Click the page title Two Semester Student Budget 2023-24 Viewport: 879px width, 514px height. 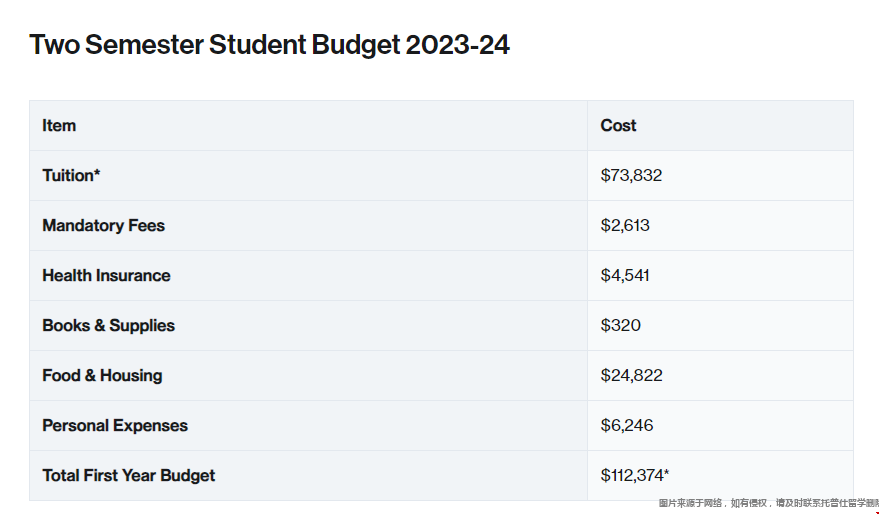269,45
